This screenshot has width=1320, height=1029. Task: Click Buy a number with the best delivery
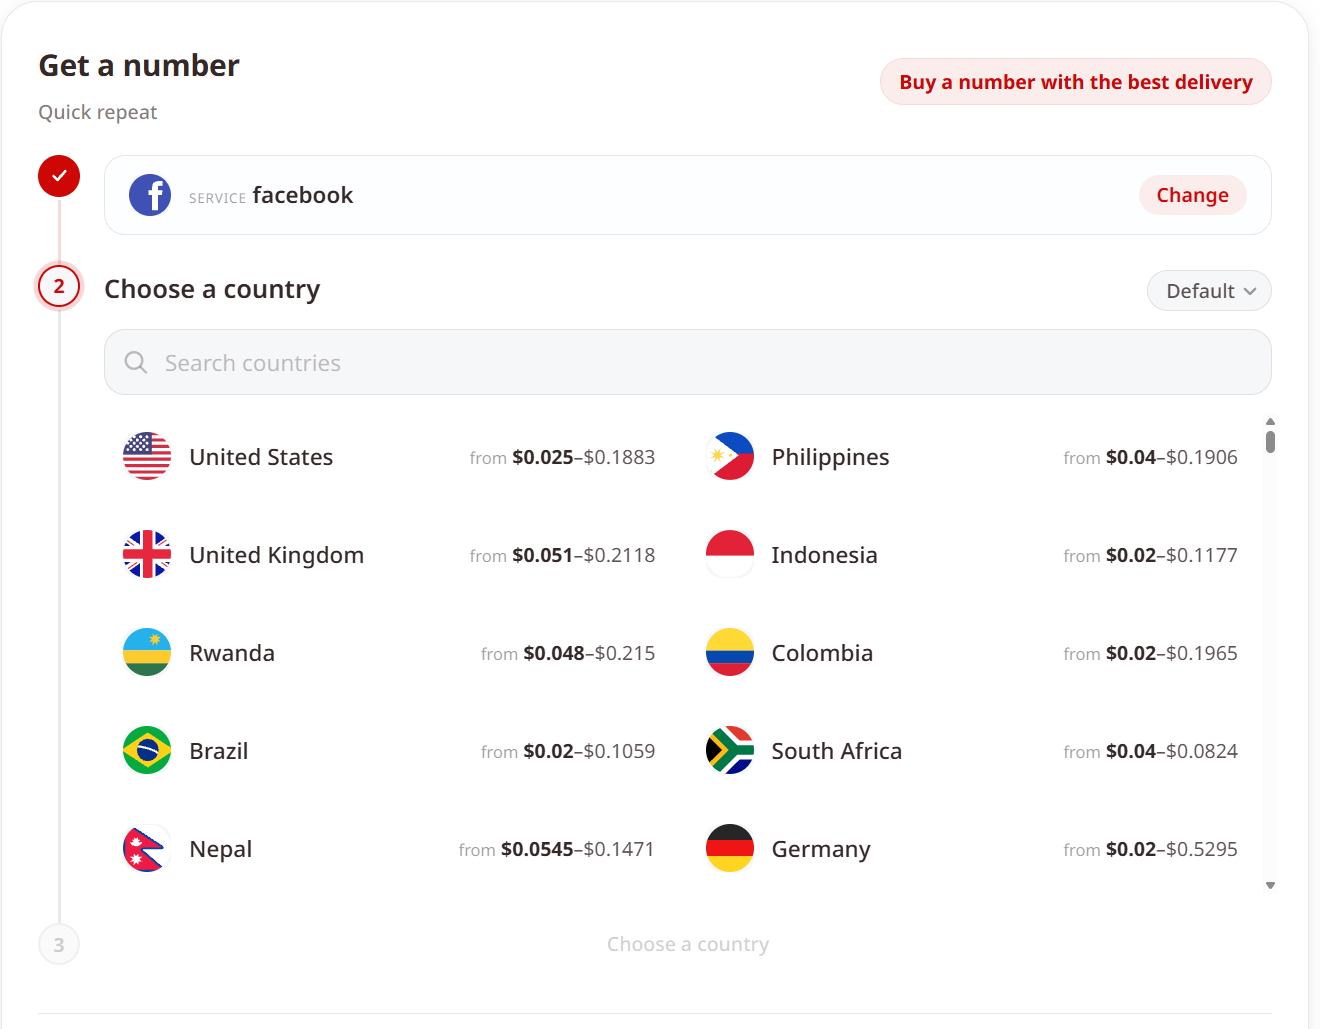1075,82
